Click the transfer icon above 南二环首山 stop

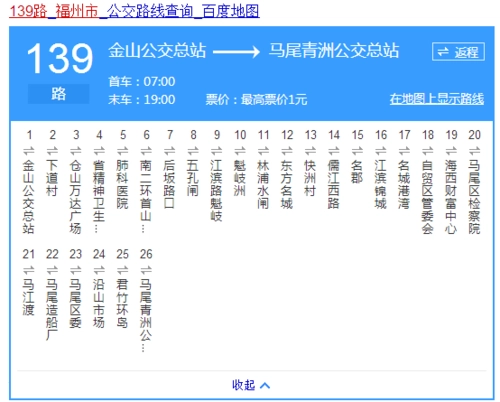146,151
